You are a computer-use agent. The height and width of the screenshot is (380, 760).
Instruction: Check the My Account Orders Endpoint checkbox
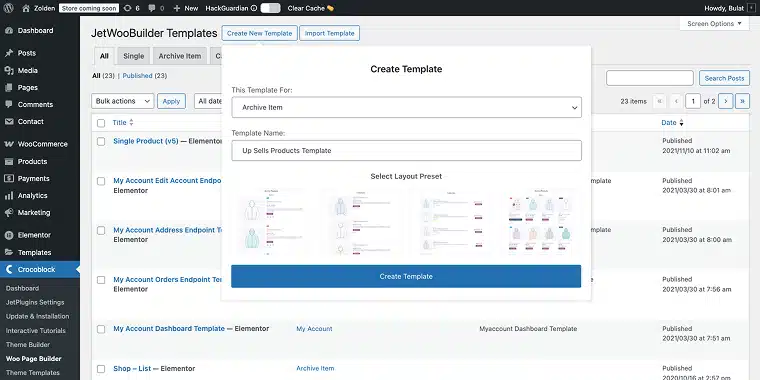point(101,280)
